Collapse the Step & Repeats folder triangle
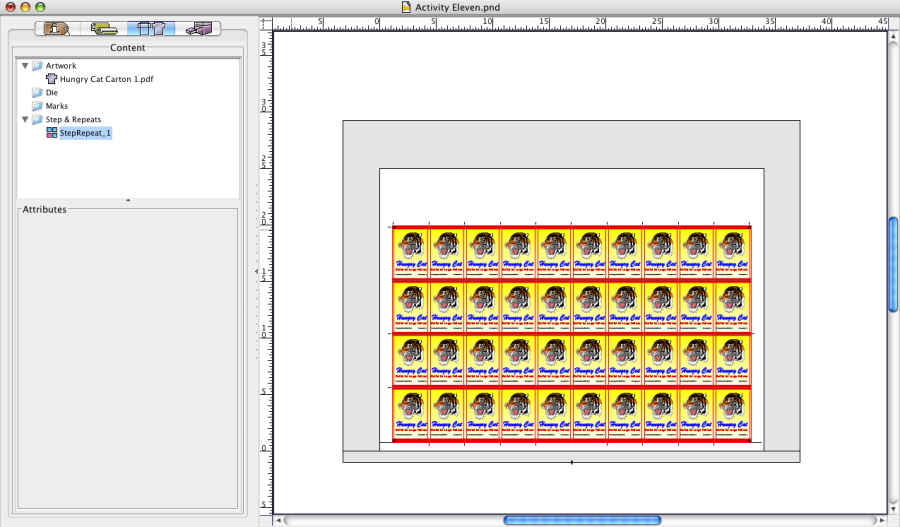 tap(25, 119)
